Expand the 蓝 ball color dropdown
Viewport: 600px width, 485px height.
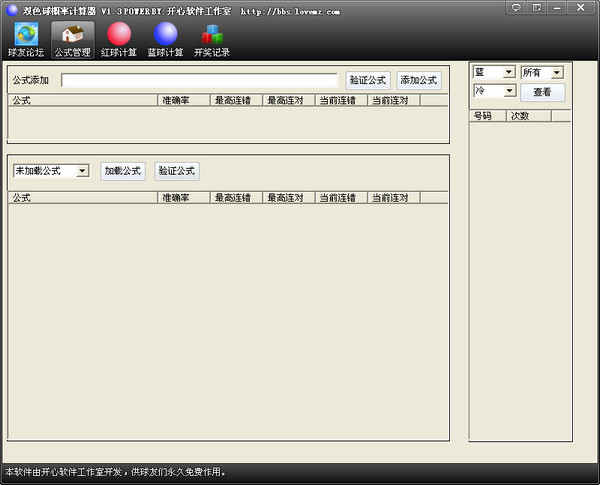click(x=509, y=72)
